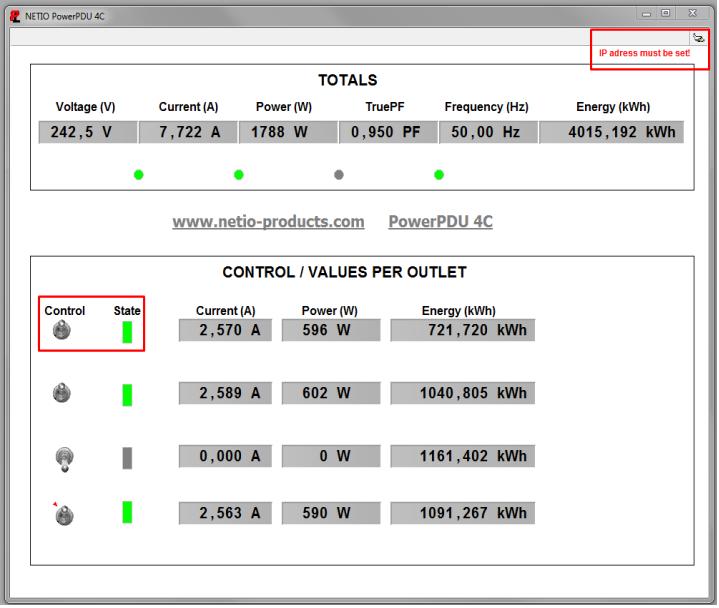Viewport: 719px width, 608px height.
Task: Click the total energy value 4015,192 kWh
Action: tap(612, 133)
